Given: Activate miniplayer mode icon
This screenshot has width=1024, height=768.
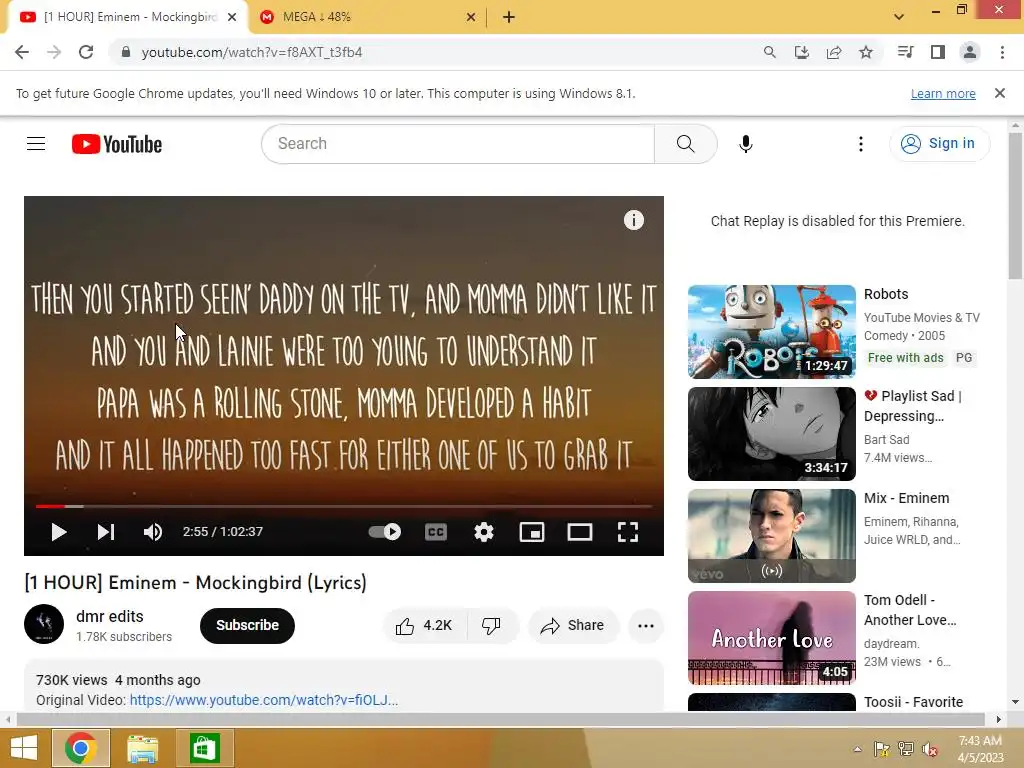Looking at the screenshot, I should point(532,532).
